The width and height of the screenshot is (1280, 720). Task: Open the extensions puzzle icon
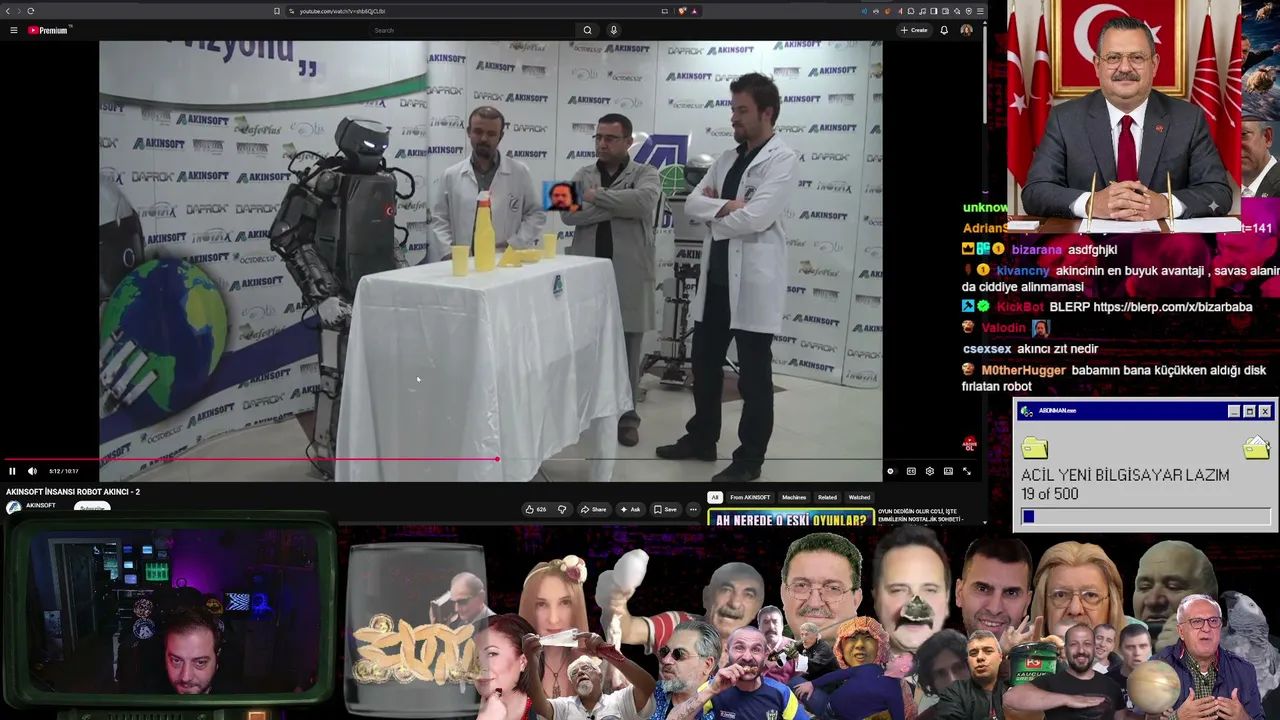coord(910,11)
